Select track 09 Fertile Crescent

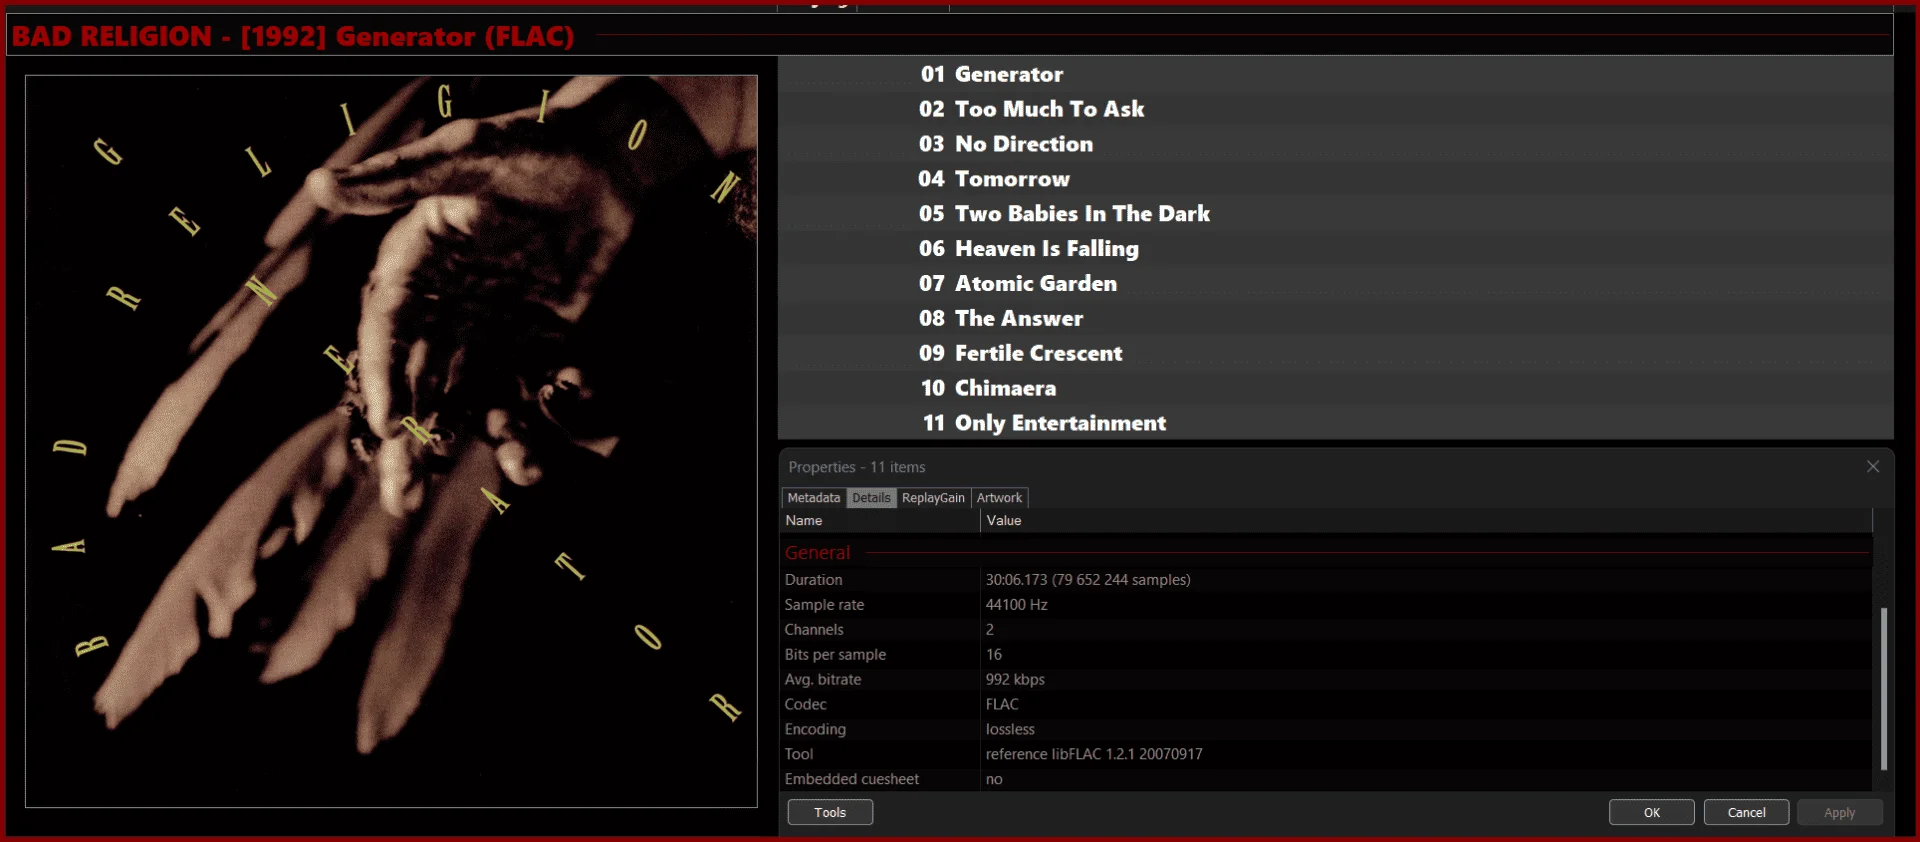pos(1336,353)
